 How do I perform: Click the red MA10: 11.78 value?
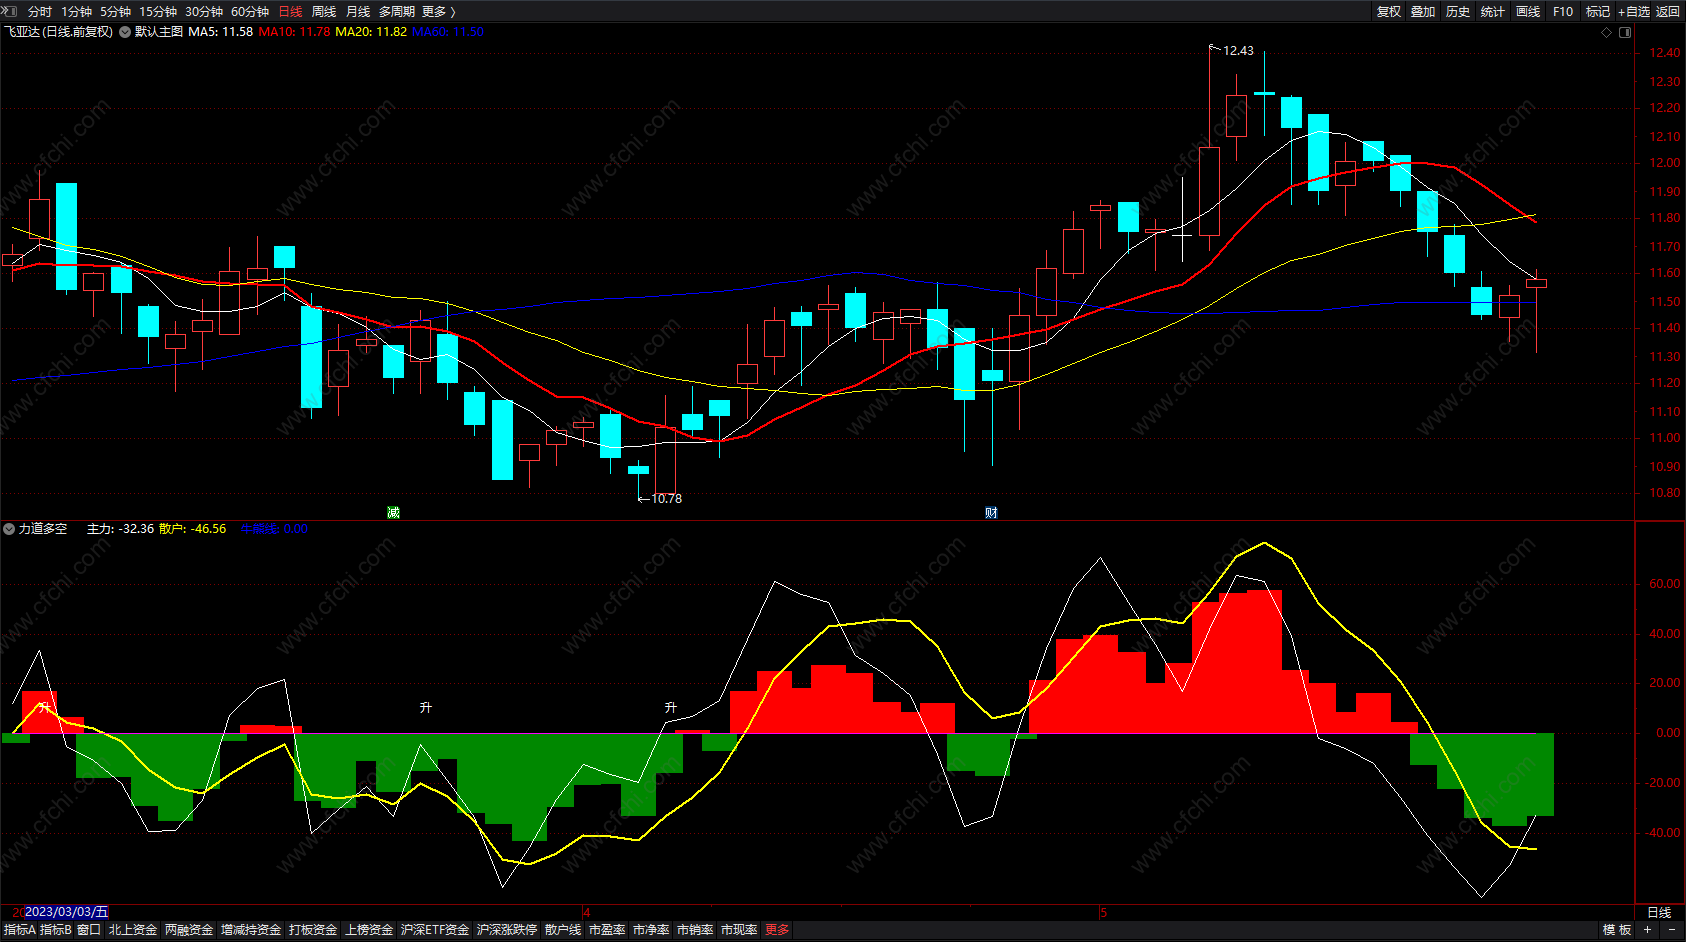tap(294, 32)
